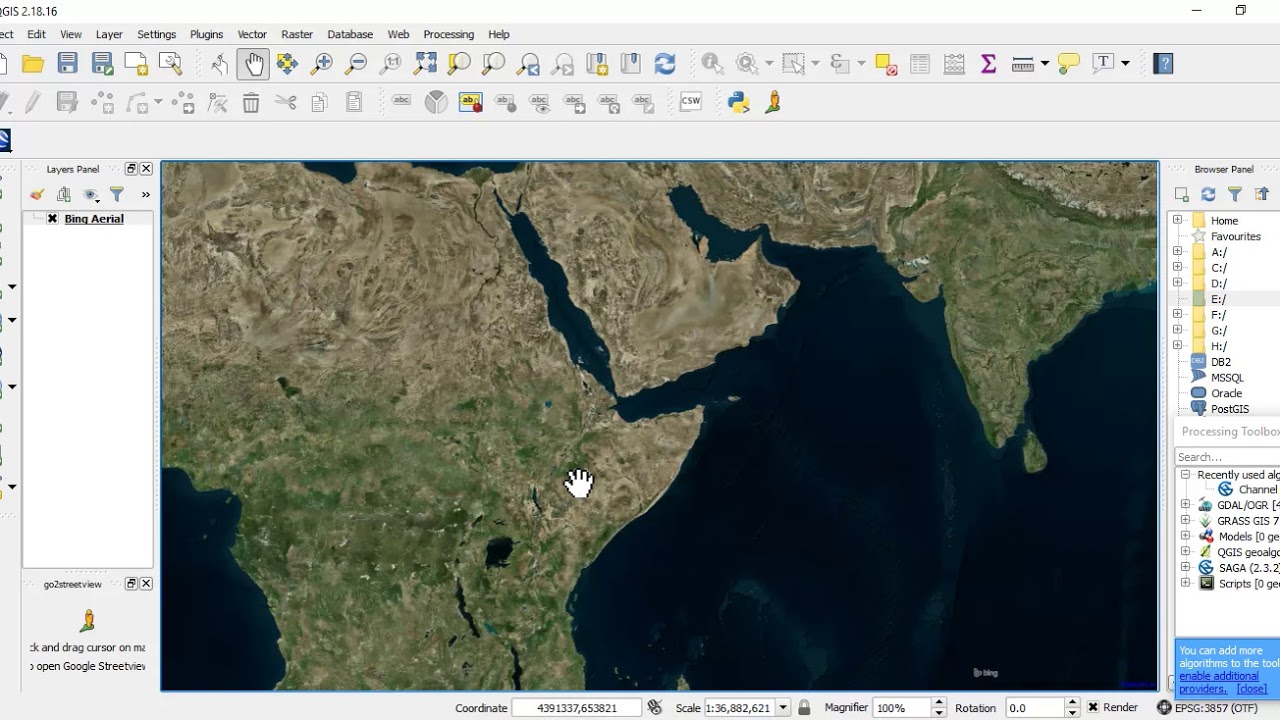Click Zoom to Selection icon

[x=459, y=64]
